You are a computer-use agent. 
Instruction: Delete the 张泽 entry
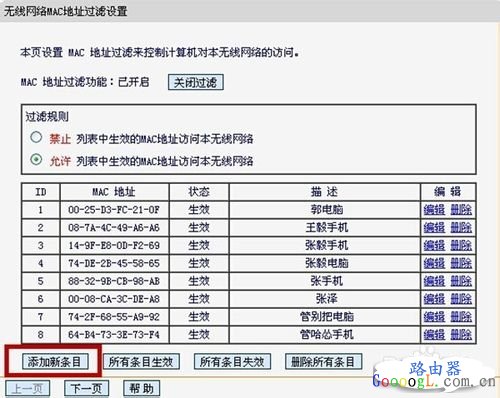click(461, 299)
